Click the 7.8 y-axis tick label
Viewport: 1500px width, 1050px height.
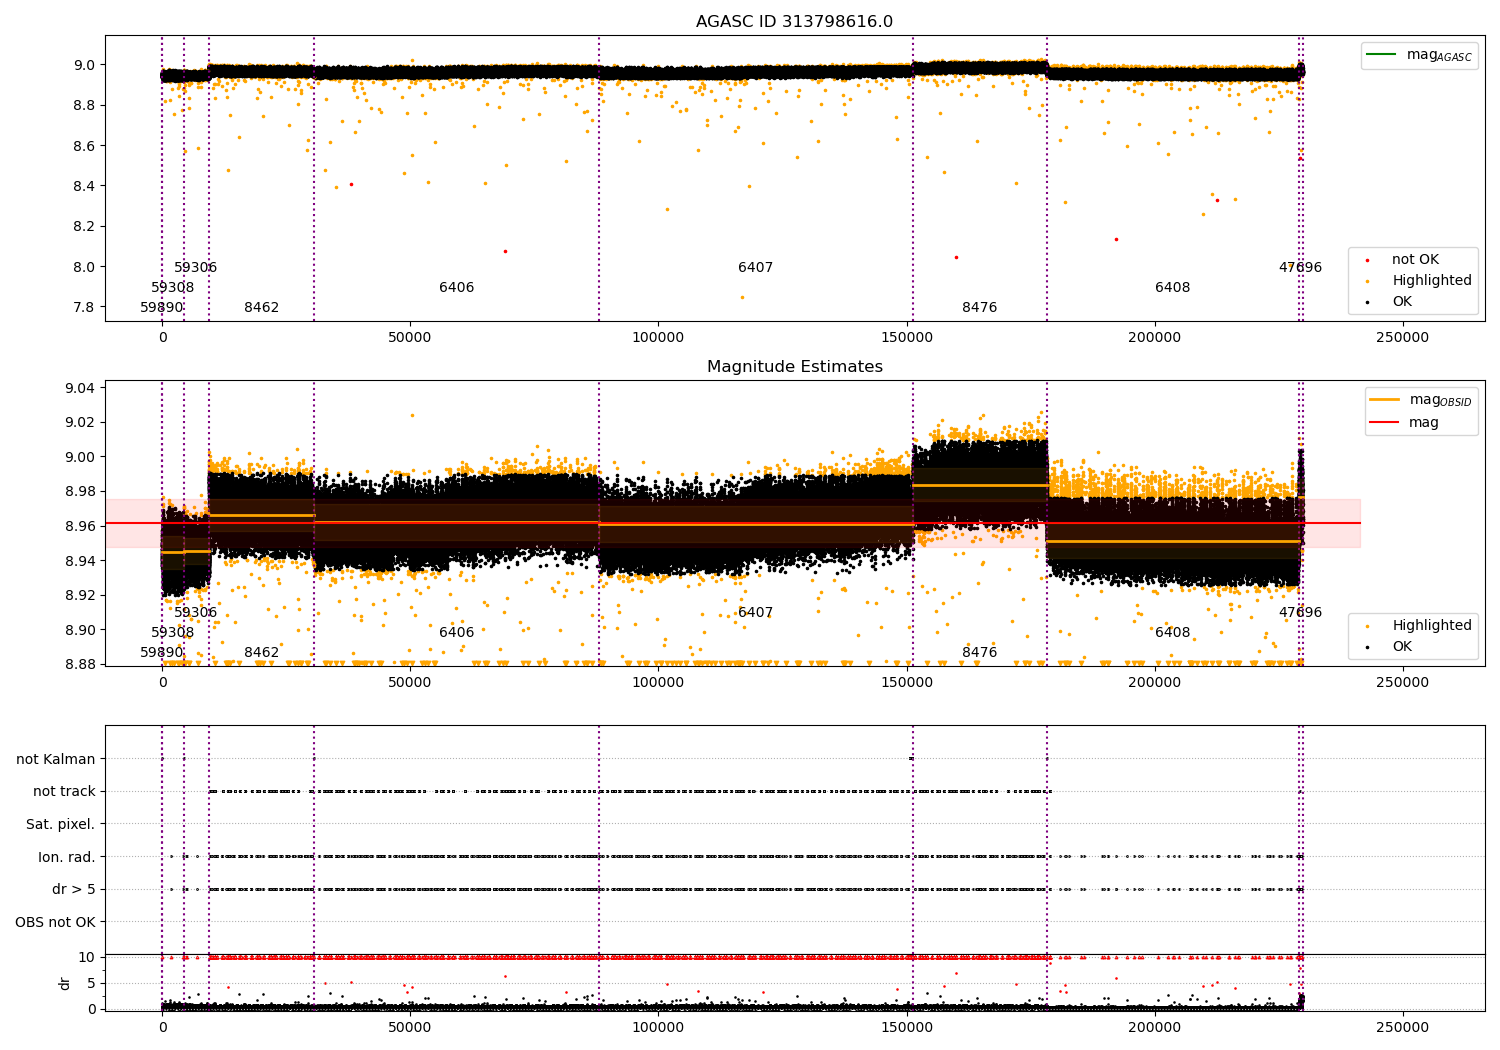tap(84, 307)
